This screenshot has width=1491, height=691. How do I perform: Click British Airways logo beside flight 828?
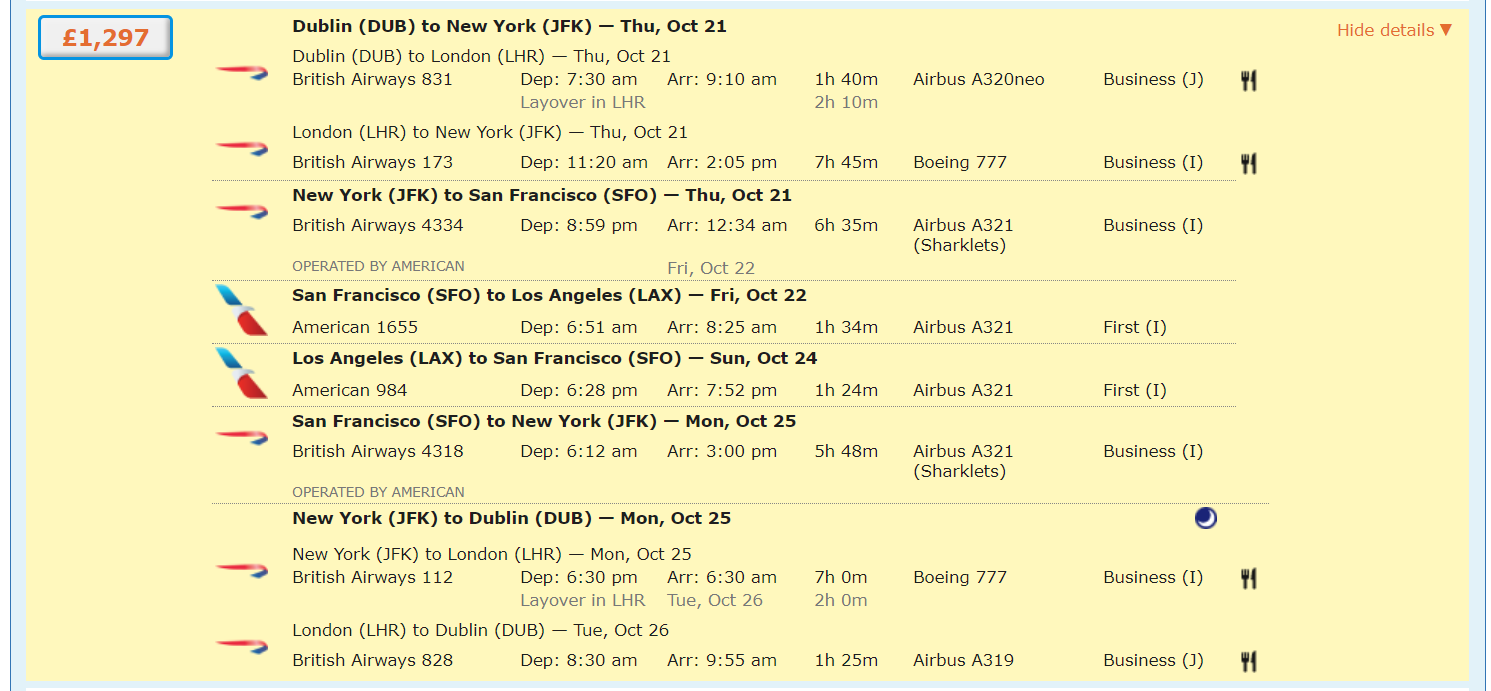(x=242, y=645)
